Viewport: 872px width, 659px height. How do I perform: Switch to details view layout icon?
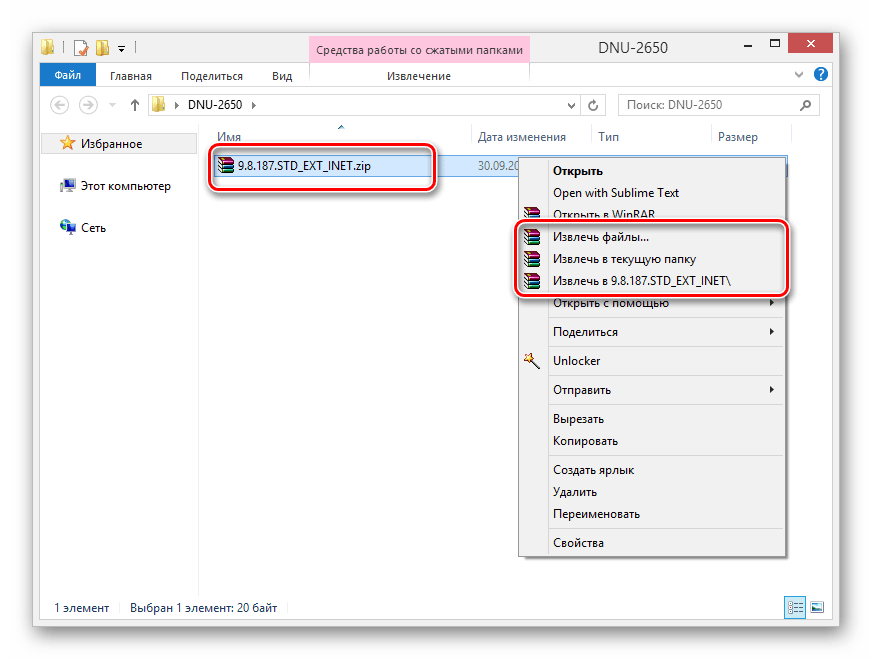(x=796, y=607)
